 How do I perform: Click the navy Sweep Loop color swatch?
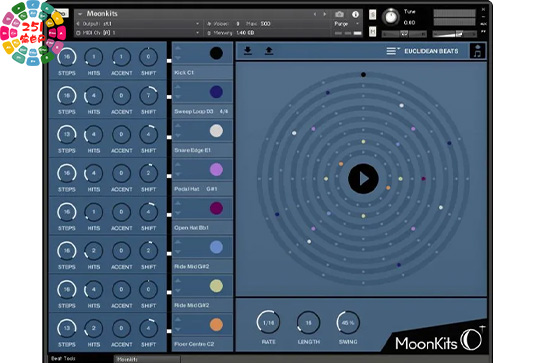coord(216,92)
